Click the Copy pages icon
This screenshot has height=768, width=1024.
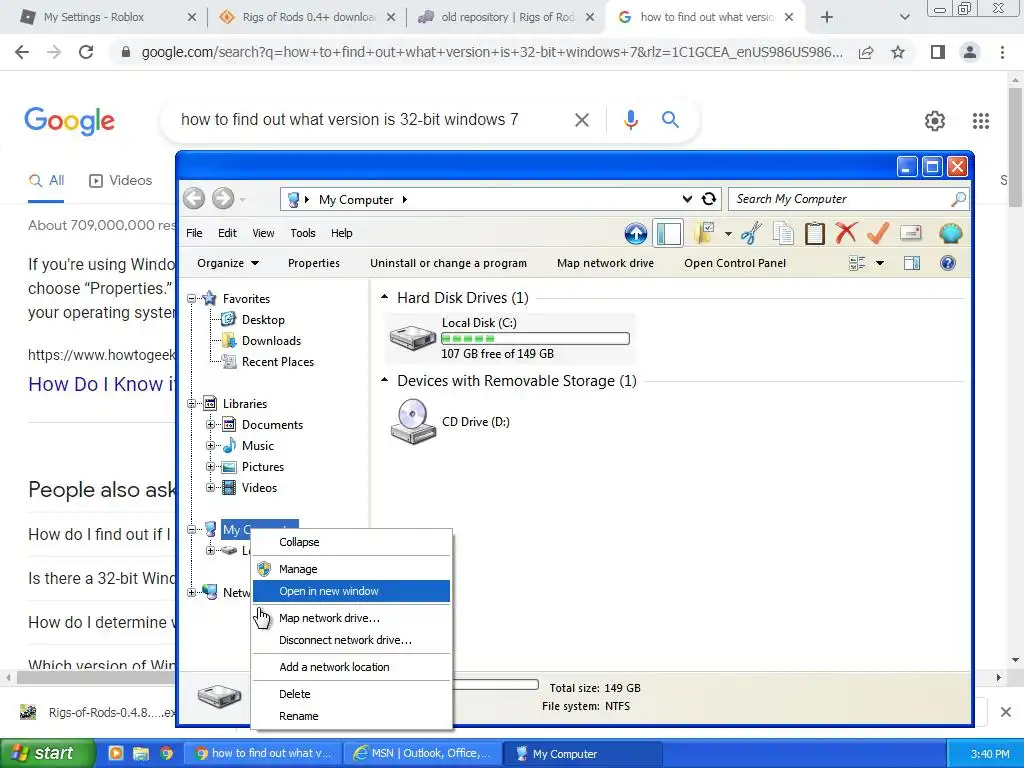(x=783, y=233)
